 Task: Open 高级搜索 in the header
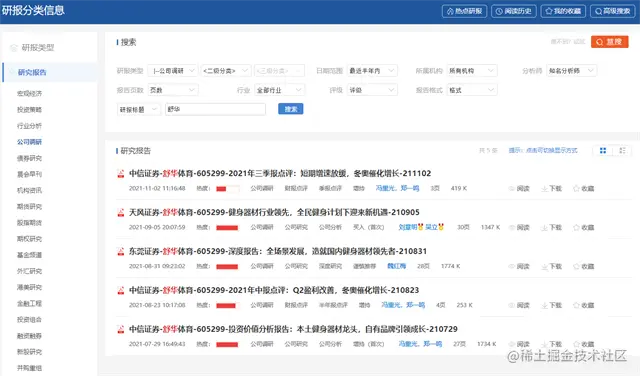(x=613, y=11)
